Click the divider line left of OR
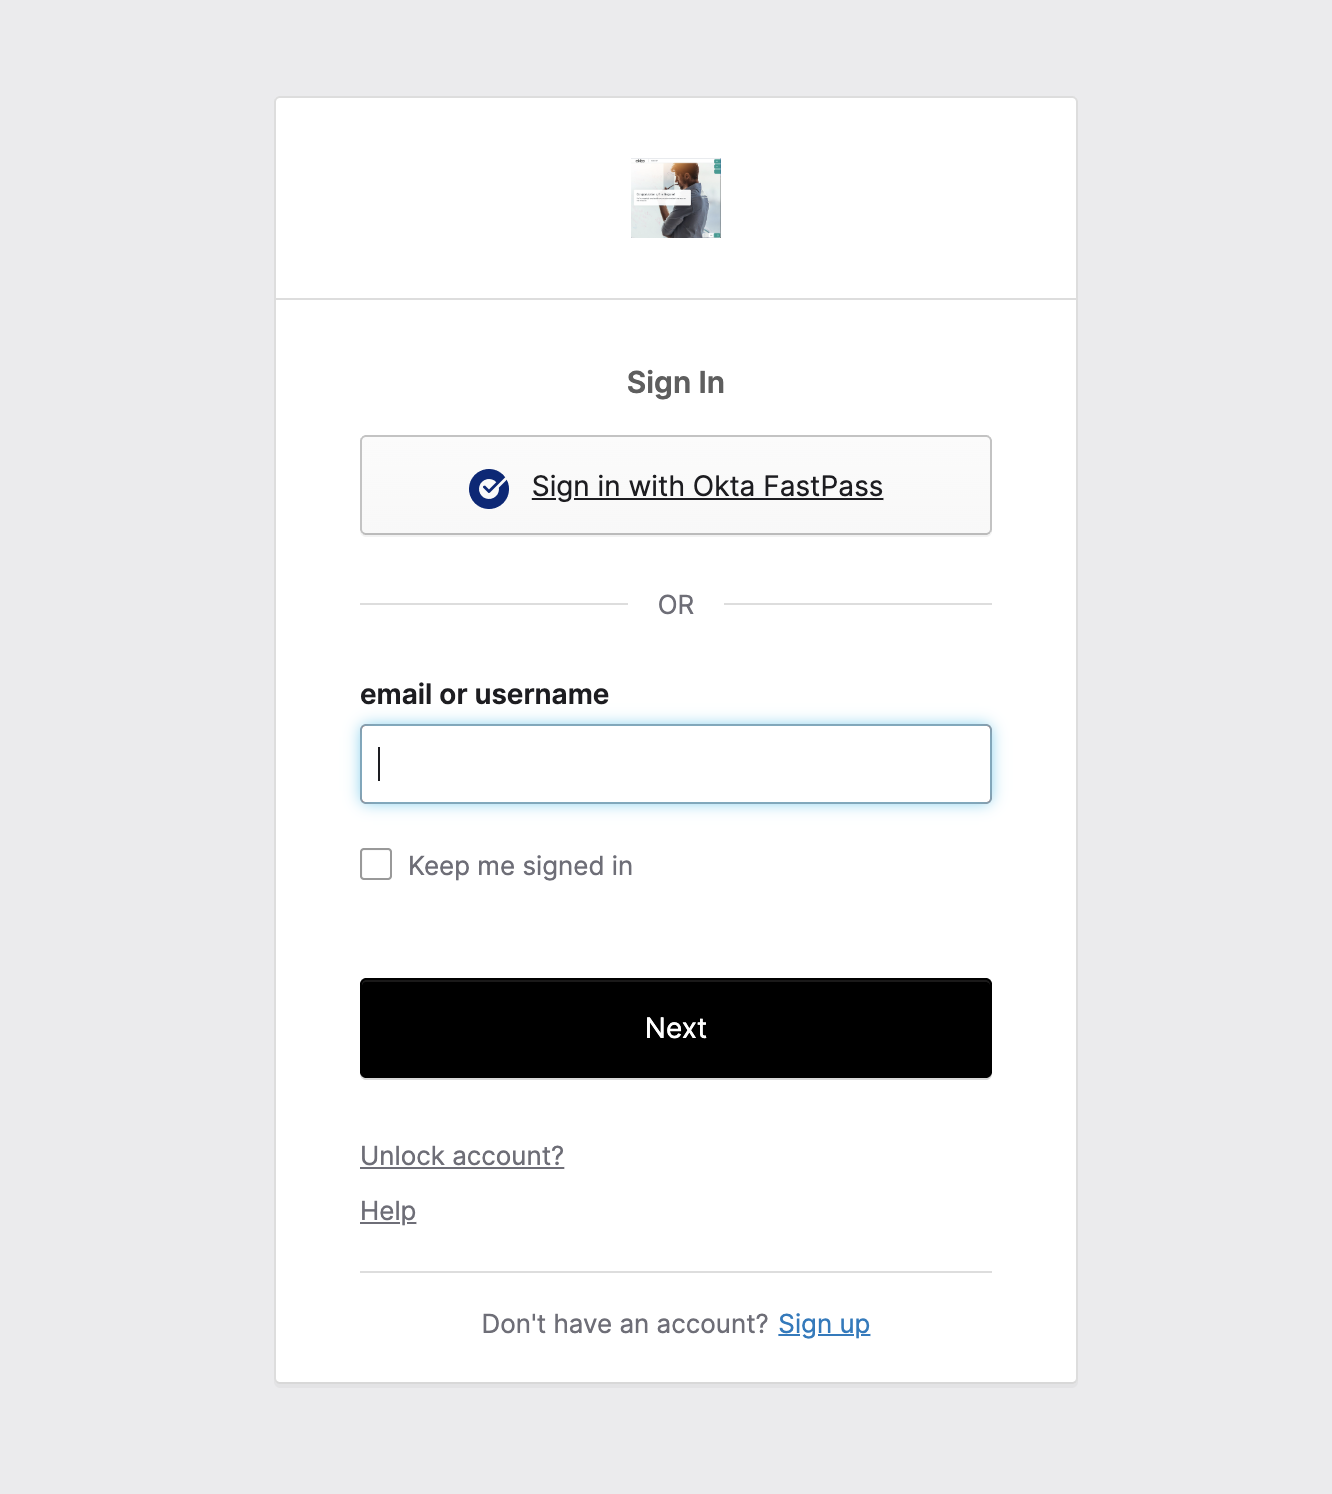The height and width of the screenshot is (1494, 1332). pos(493,604)
